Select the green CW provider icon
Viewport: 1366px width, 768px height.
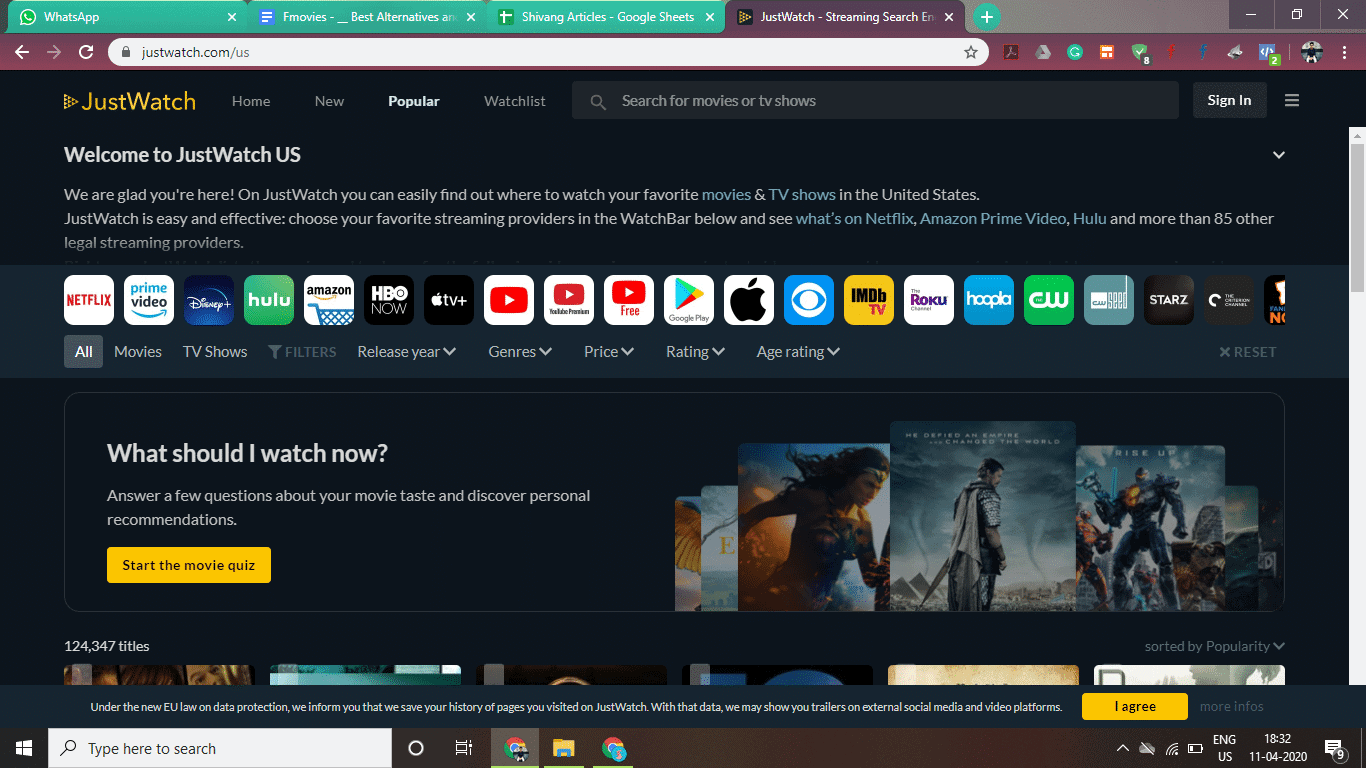[x=1049, y=300]
